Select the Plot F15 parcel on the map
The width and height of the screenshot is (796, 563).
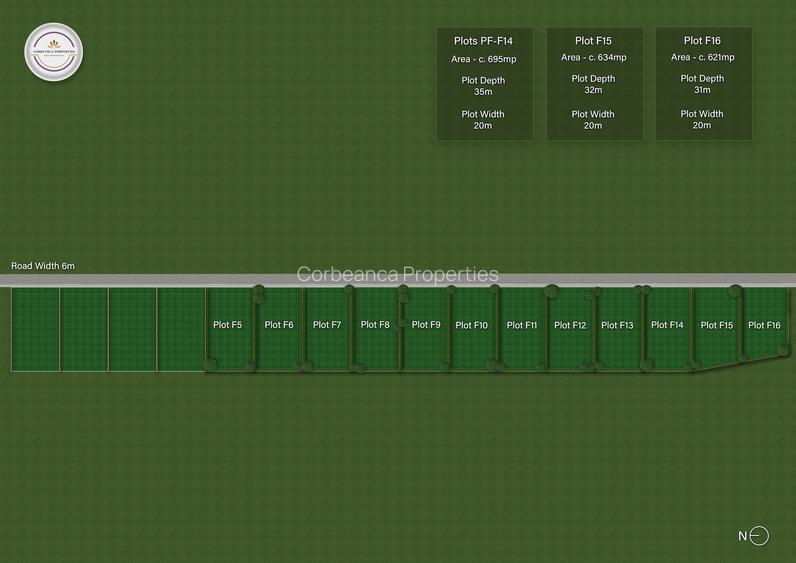coord(717,325)
